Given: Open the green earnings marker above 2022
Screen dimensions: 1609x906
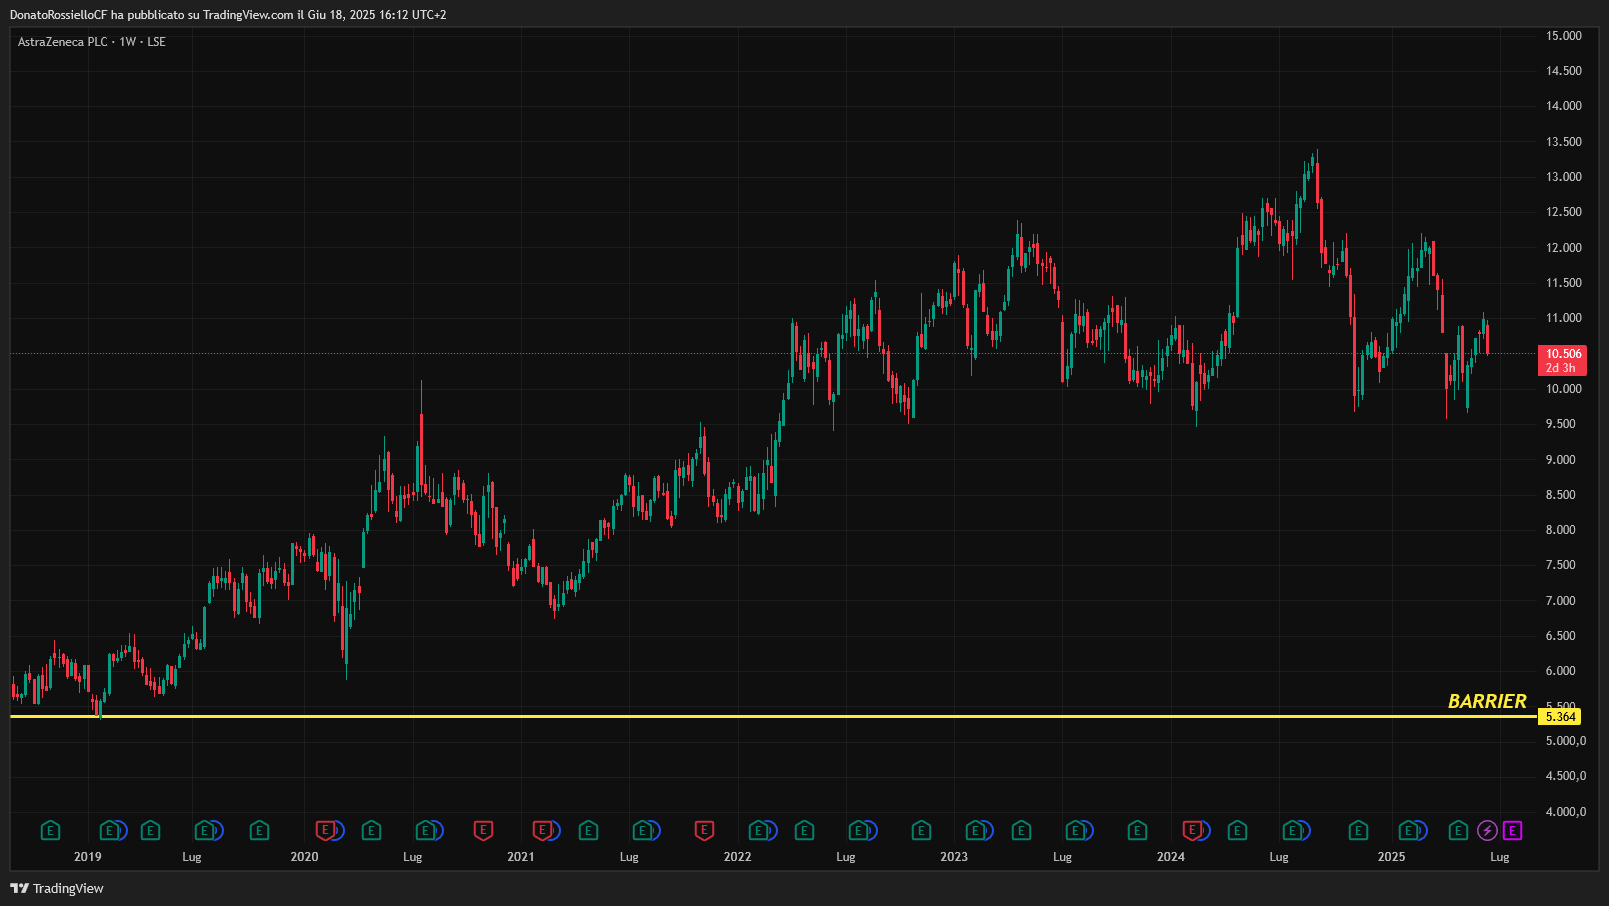Looking at the screenshot, I should (x=758, y=830).
